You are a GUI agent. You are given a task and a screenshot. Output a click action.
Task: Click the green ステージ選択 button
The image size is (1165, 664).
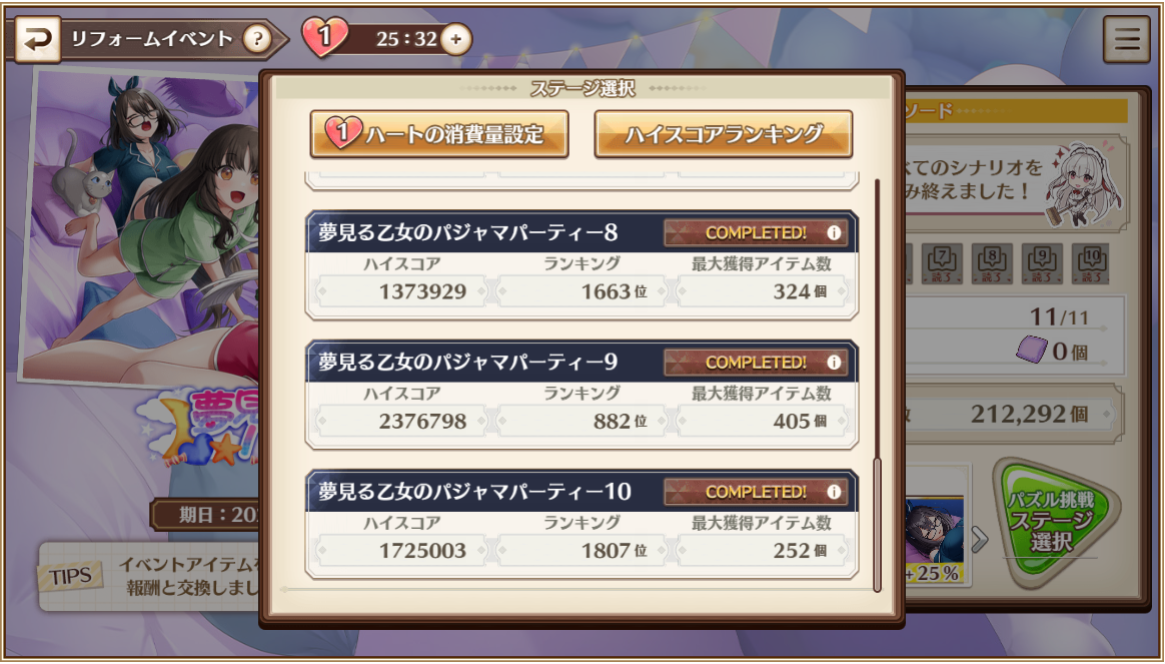[x=1051, y=521]
